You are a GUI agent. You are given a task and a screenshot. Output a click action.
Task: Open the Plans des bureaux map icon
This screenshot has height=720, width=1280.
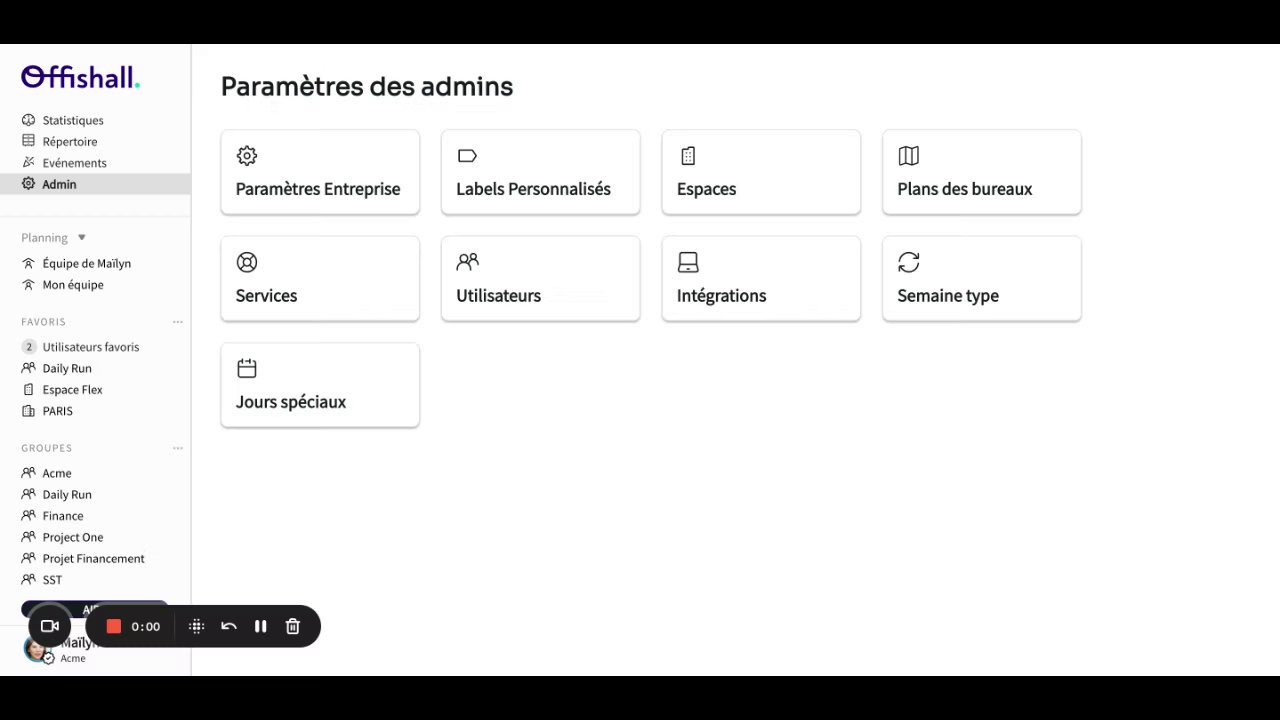[x=908, y=156]
